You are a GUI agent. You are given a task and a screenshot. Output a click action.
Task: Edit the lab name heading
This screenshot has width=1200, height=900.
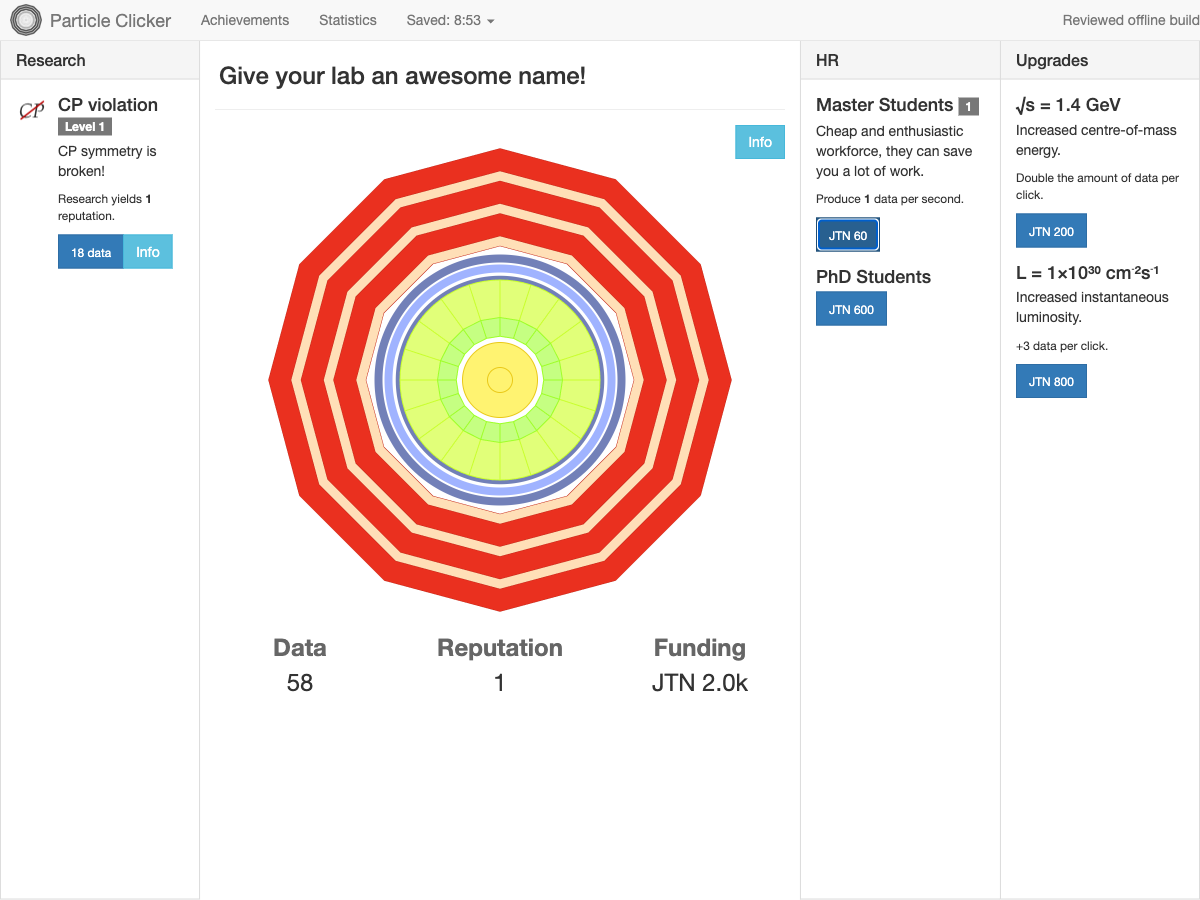click(402, 76)
